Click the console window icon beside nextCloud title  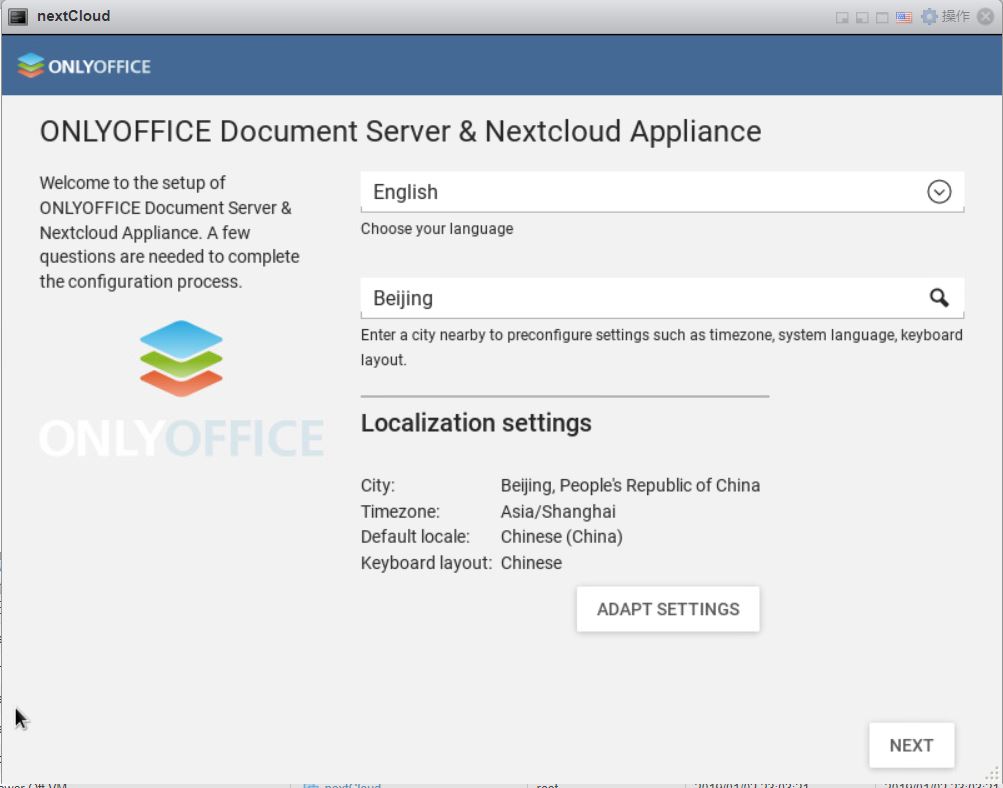(x=18, y=16)
